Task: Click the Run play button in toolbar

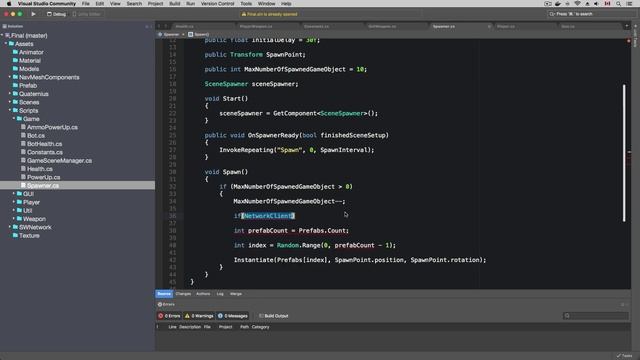Action: (33, 14)
